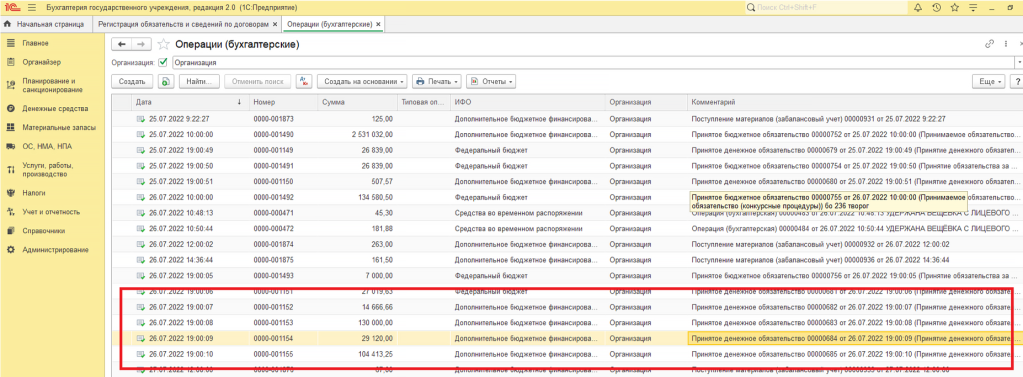
Task: Click the amount 507,57
Action: (x=382, y=181)
